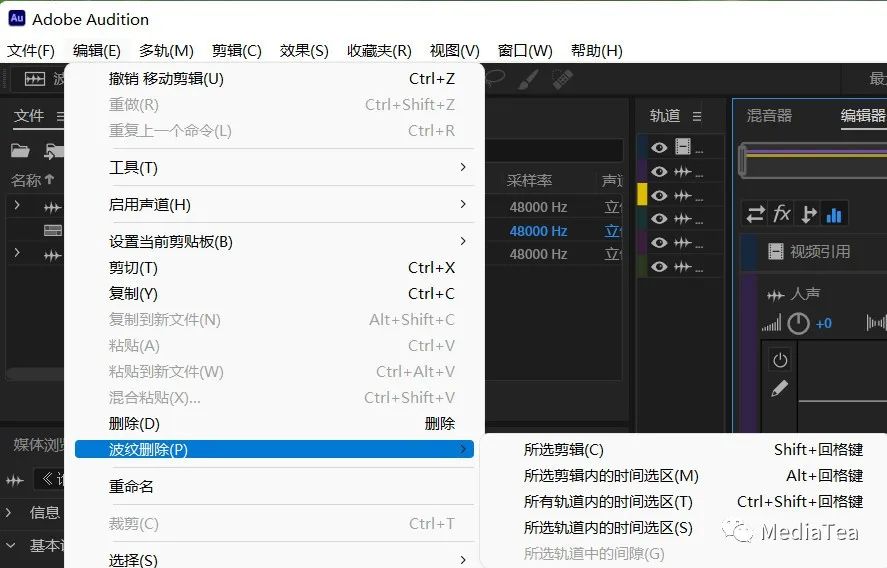Select the 波纹删除(P) menu entry

coord(274,449)
